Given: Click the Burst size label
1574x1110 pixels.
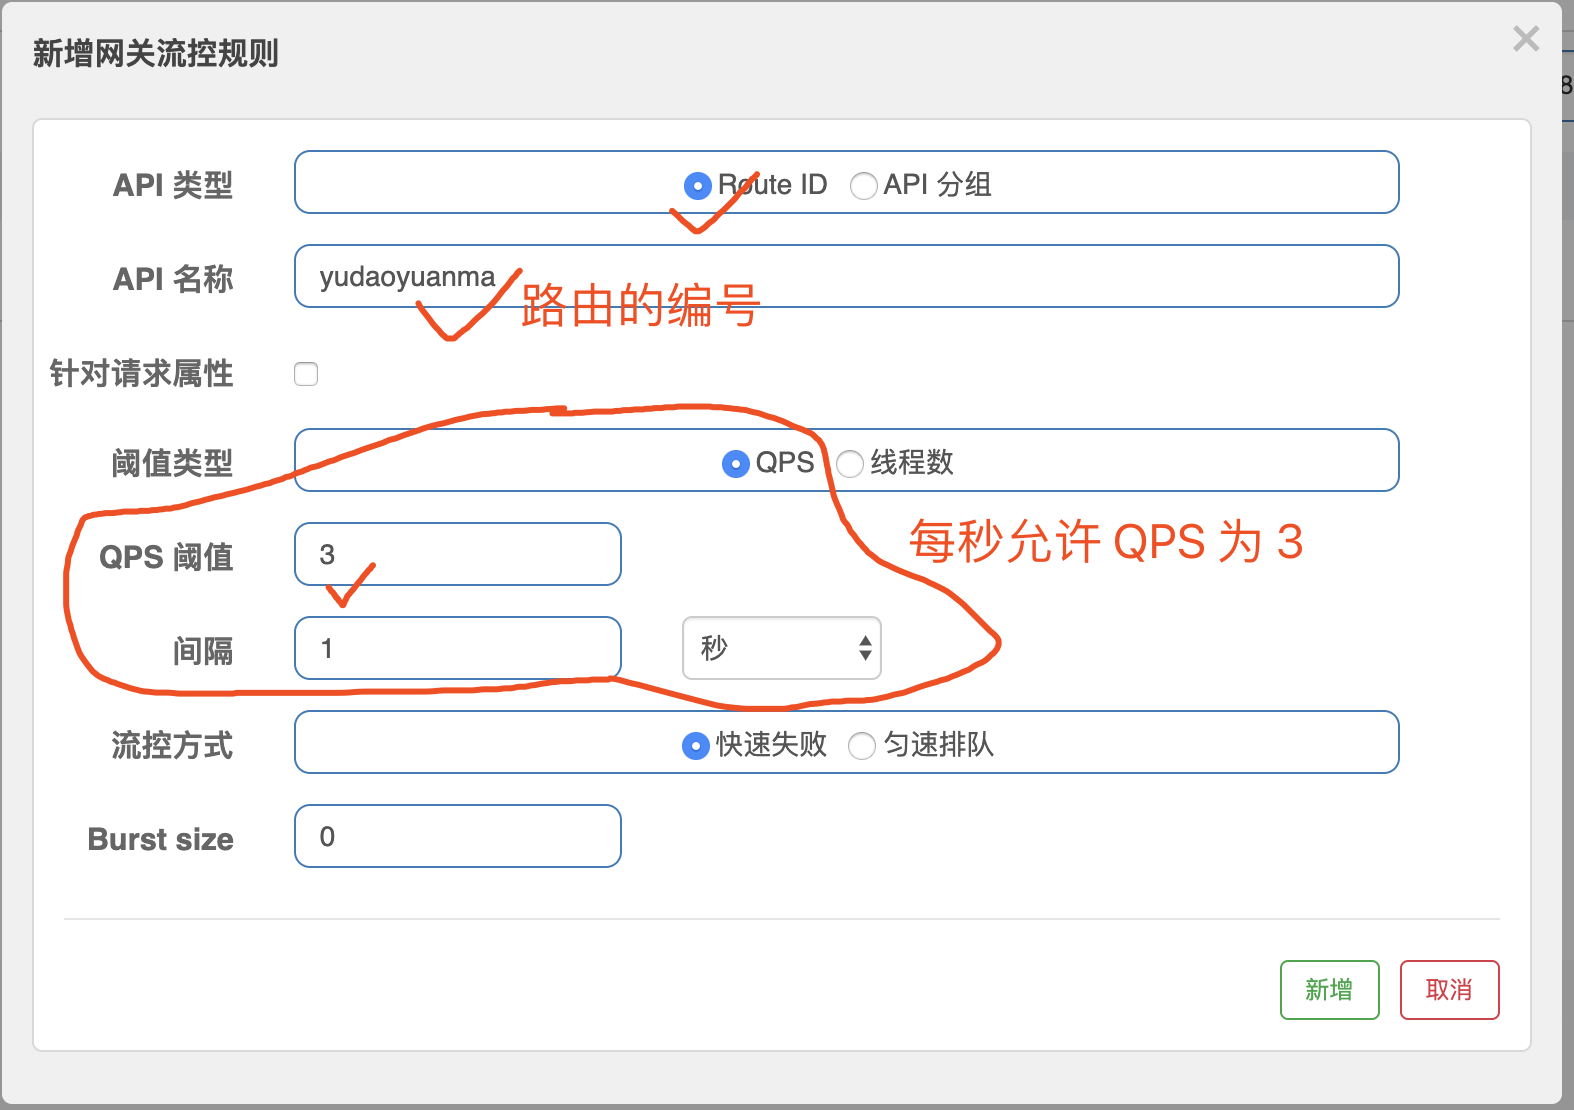Looking at the screenshot, I should point(161,839).
